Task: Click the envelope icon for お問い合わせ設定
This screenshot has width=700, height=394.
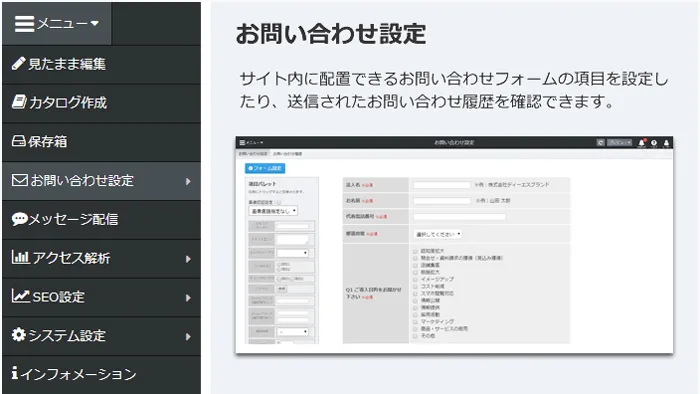Action: (x=20, y=180)
